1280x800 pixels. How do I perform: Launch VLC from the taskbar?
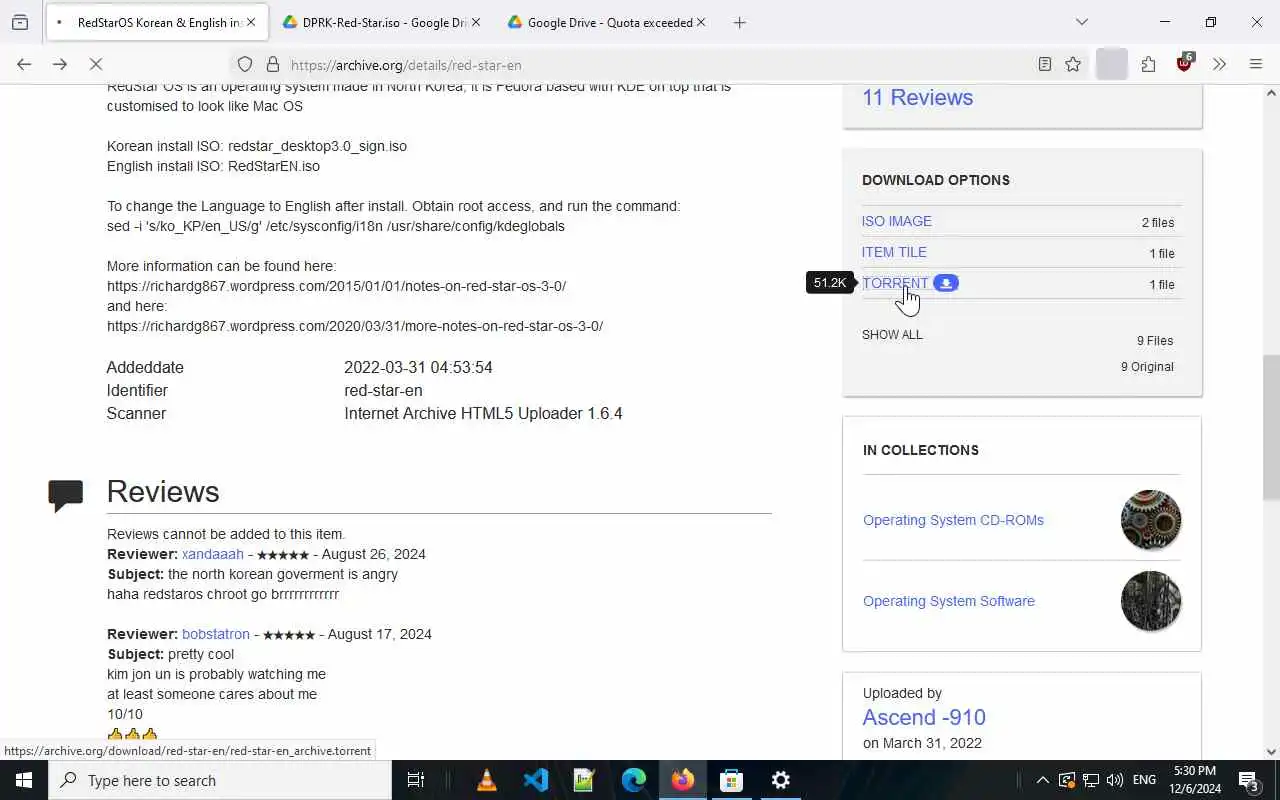click(487, 780)
